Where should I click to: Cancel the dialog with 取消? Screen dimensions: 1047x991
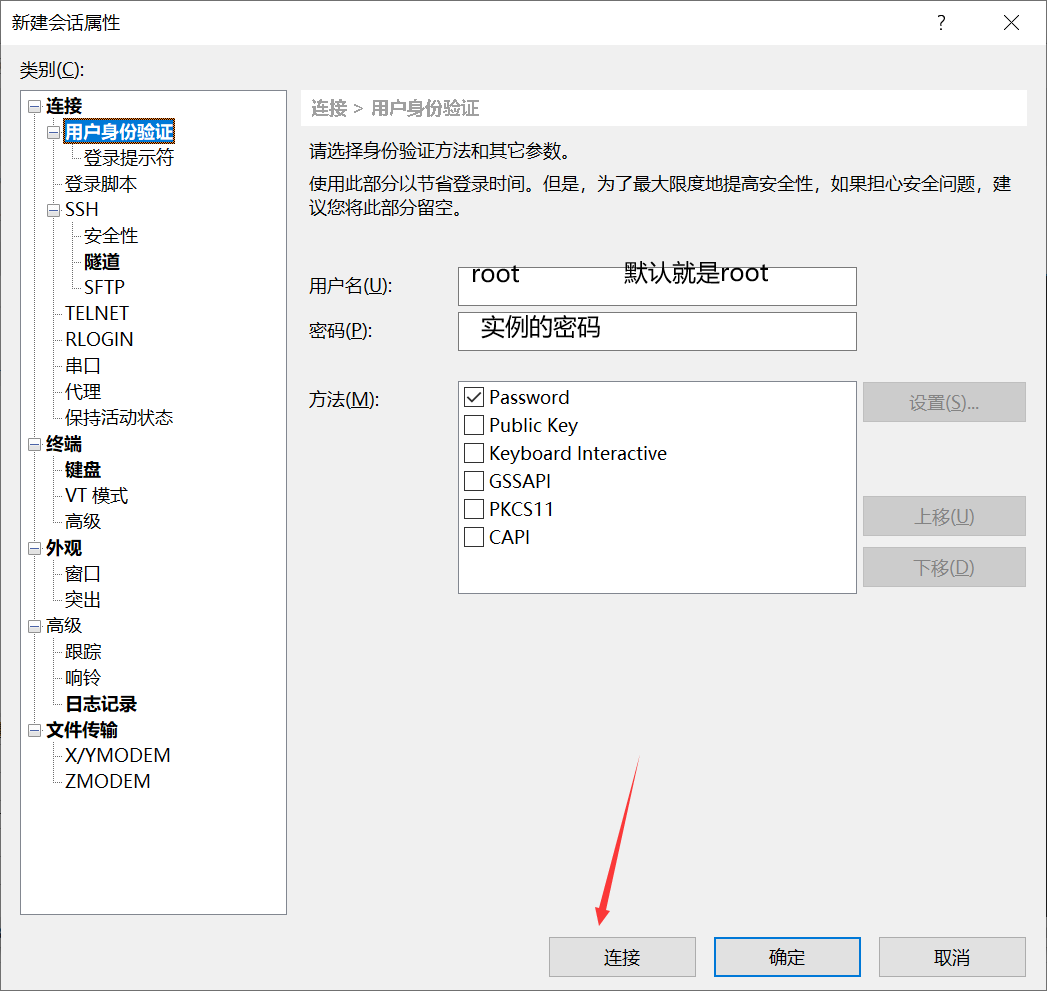click(952, 957)
